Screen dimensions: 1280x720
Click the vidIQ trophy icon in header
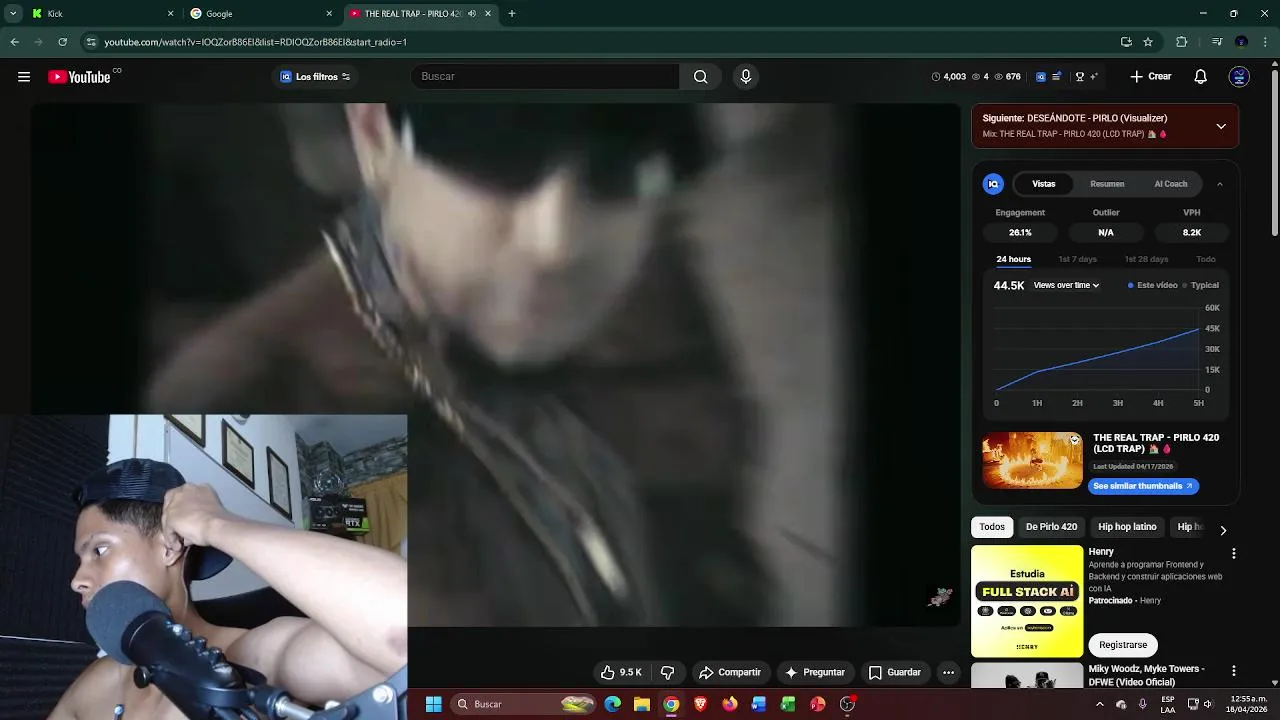click(x=1080, y=77)
